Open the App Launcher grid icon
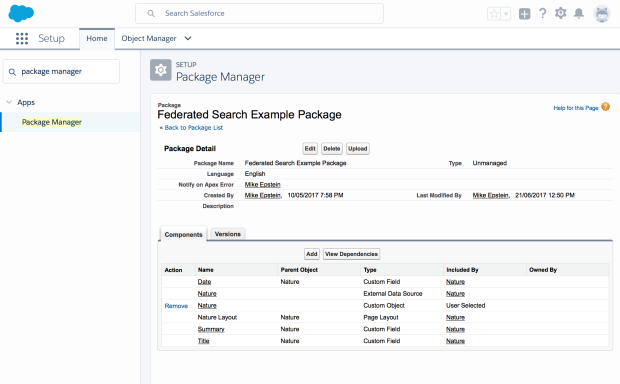 point(22,38)
